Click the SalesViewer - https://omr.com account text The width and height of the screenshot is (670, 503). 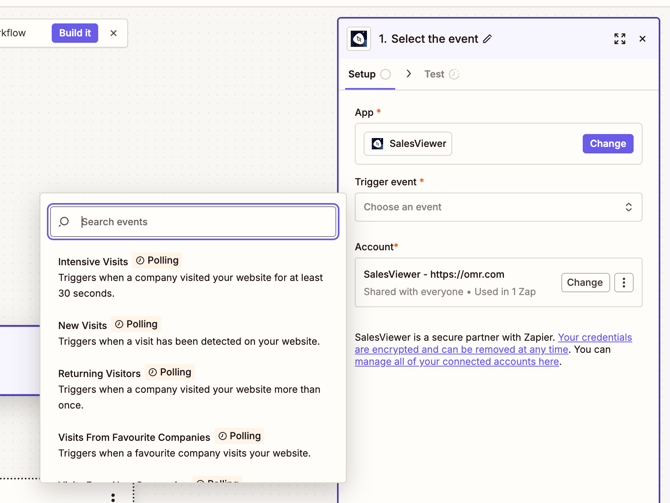coord(434,274)
